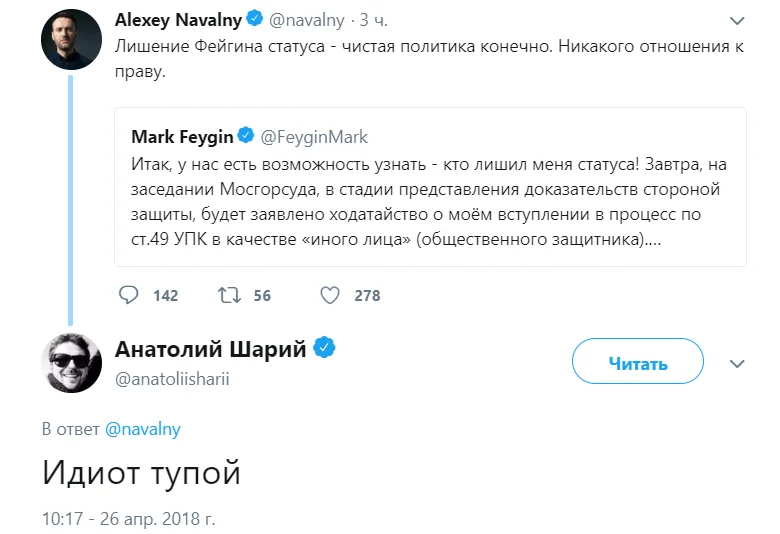Open the @anatoliisharii handle

pos(173,379)
